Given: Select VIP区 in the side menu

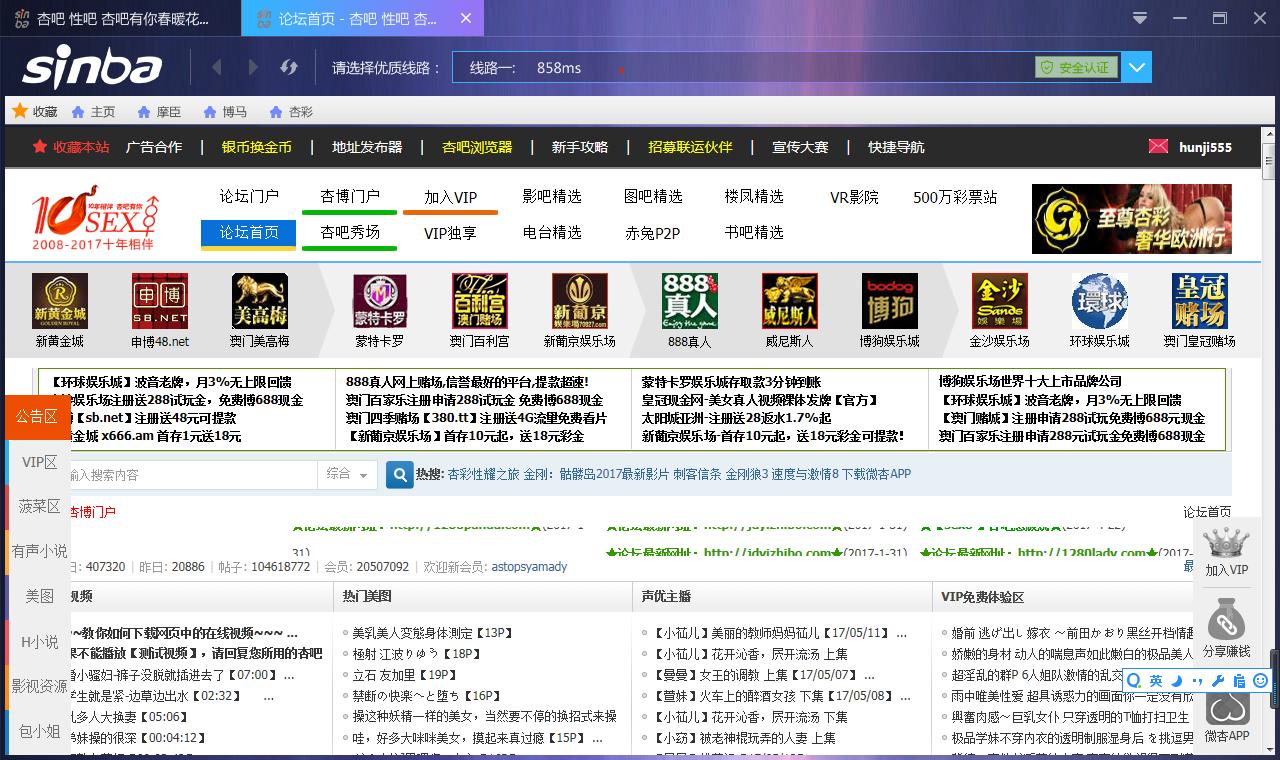Looking at the screenshot, I should pyautogui.click(x=40, y=462).
